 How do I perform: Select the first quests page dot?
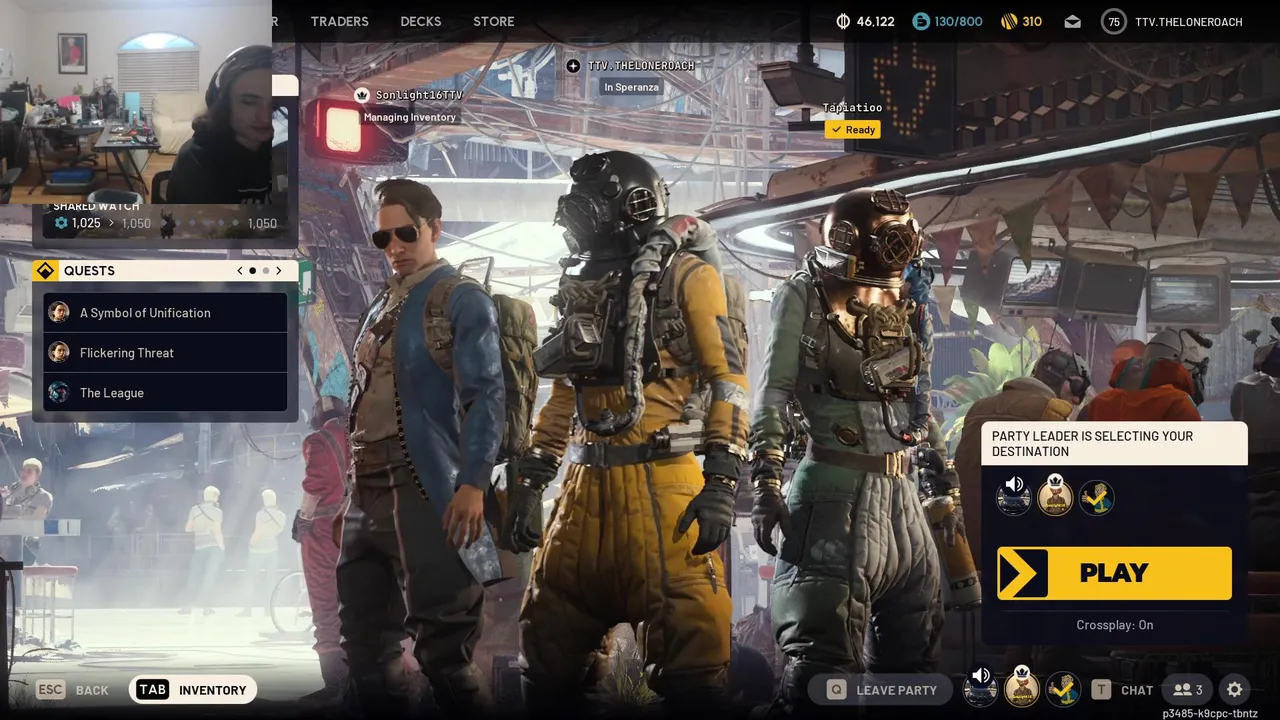pyautogui.click(x=253, y=271)
